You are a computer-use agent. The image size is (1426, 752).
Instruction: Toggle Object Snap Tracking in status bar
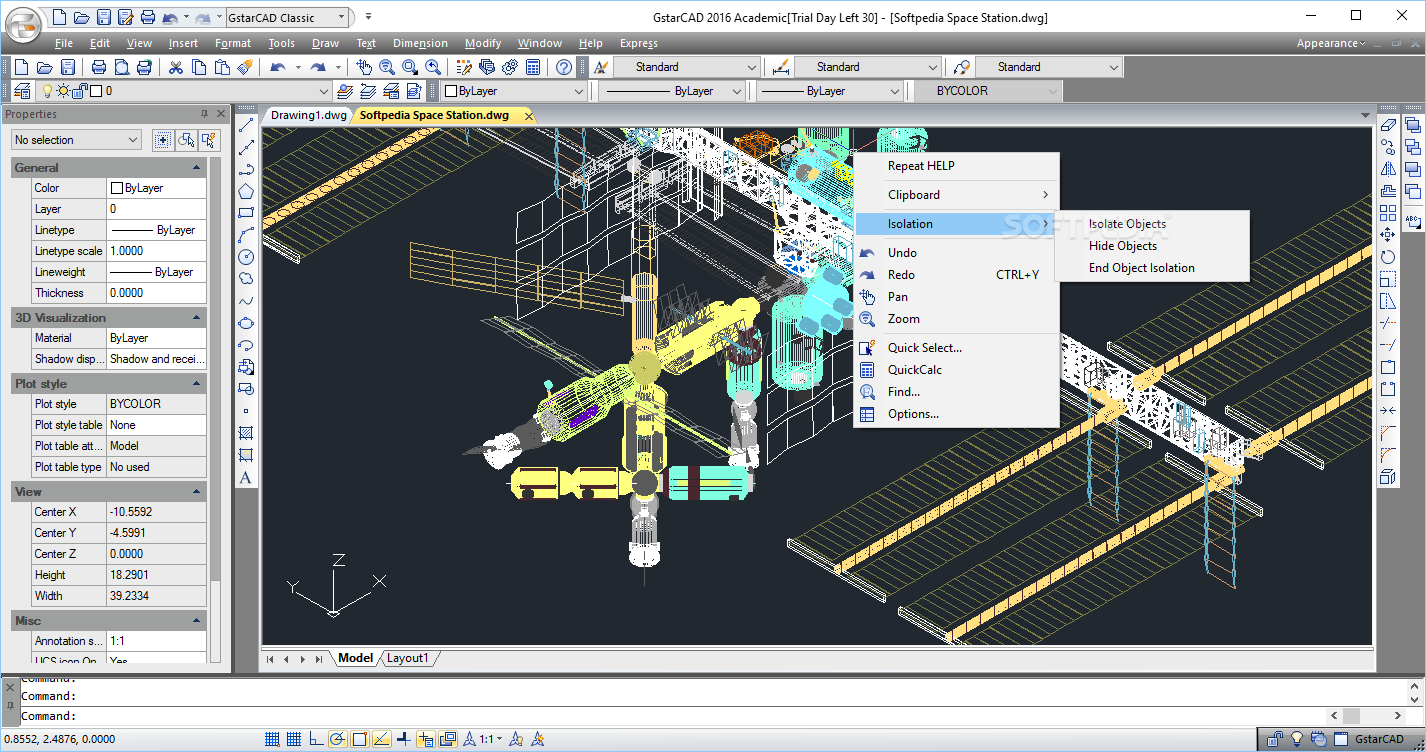point(381,740)
